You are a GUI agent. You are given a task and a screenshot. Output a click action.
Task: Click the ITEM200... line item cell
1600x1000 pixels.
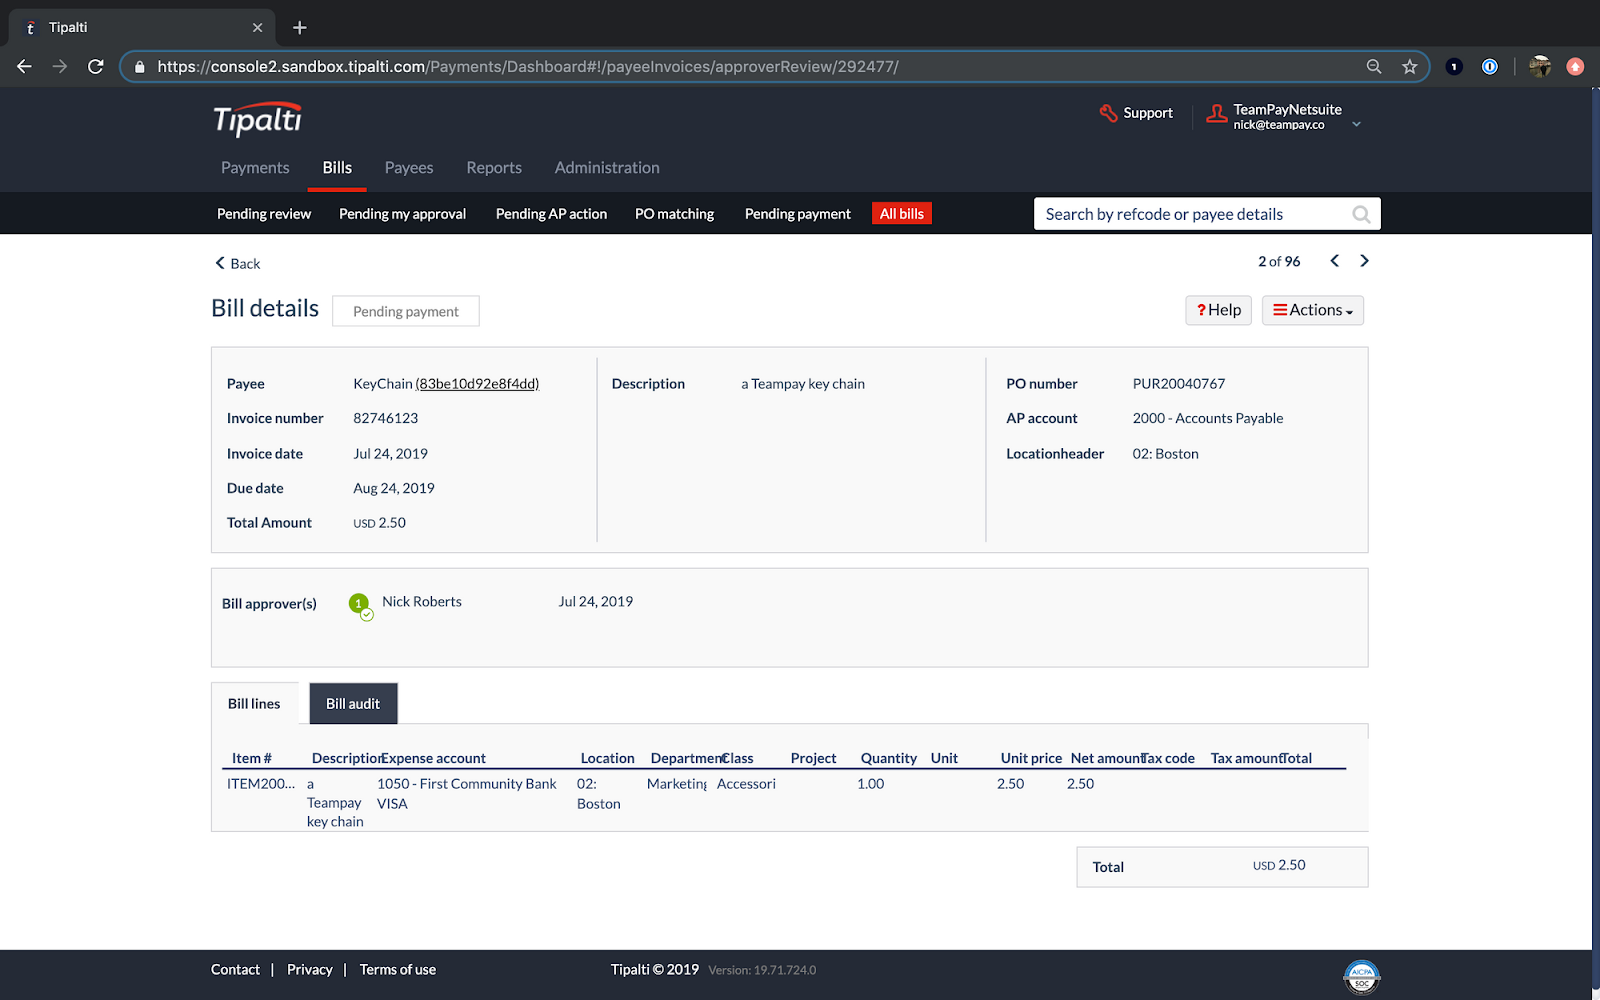[x=261, y=784]
